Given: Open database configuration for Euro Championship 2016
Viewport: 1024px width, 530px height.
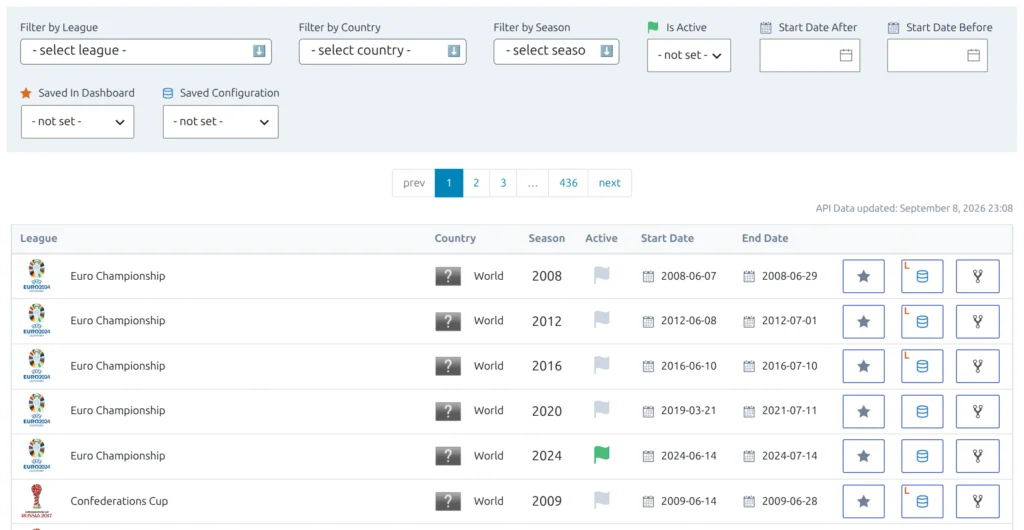Looking at the screenshot, I should 922,366.
